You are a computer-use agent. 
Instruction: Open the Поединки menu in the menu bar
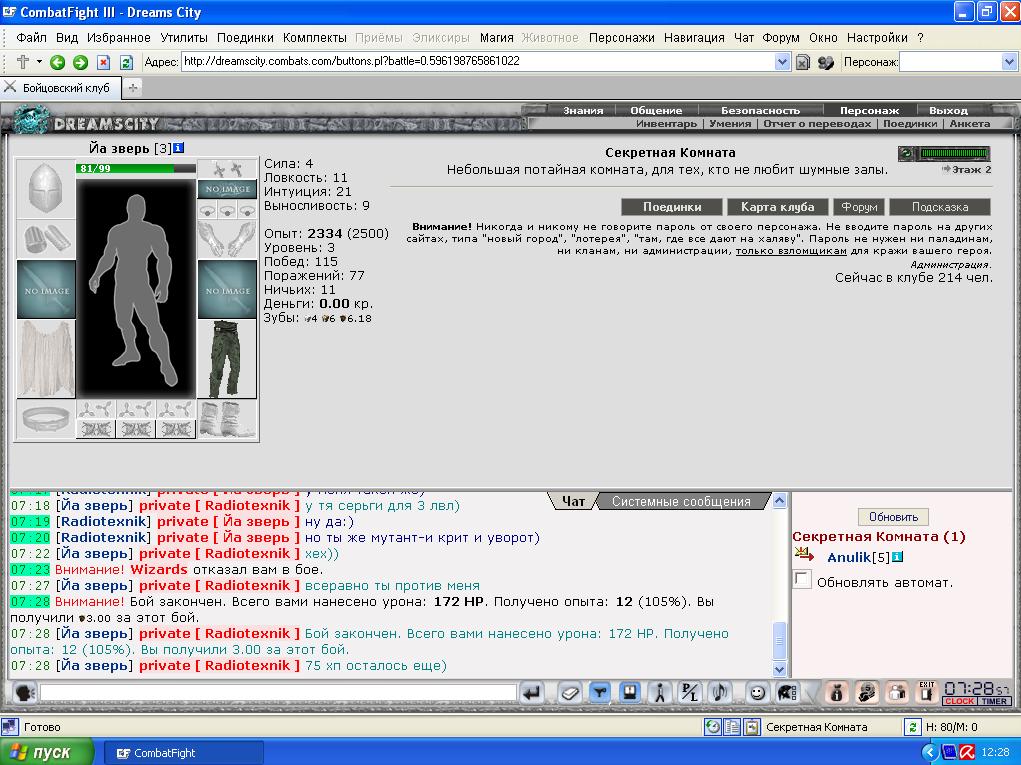pyautogui.click(x=245, y=38)
